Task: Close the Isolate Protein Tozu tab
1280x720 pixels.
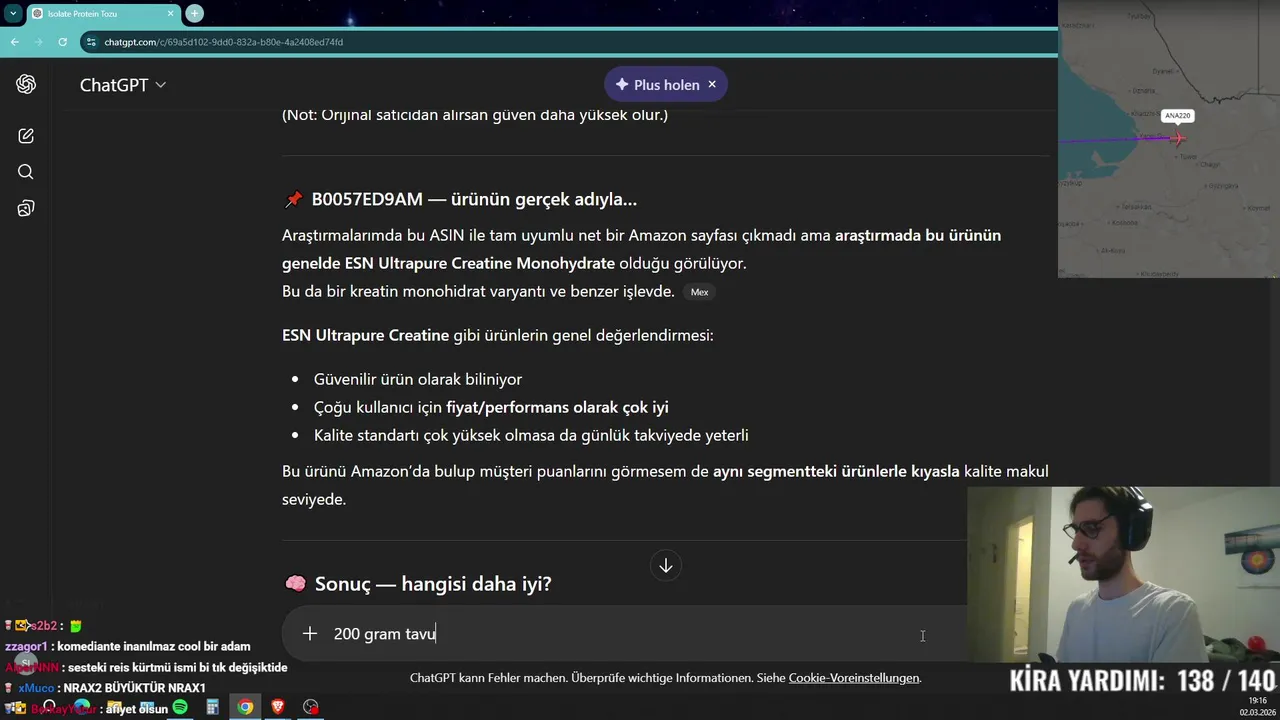Action: 170,14
